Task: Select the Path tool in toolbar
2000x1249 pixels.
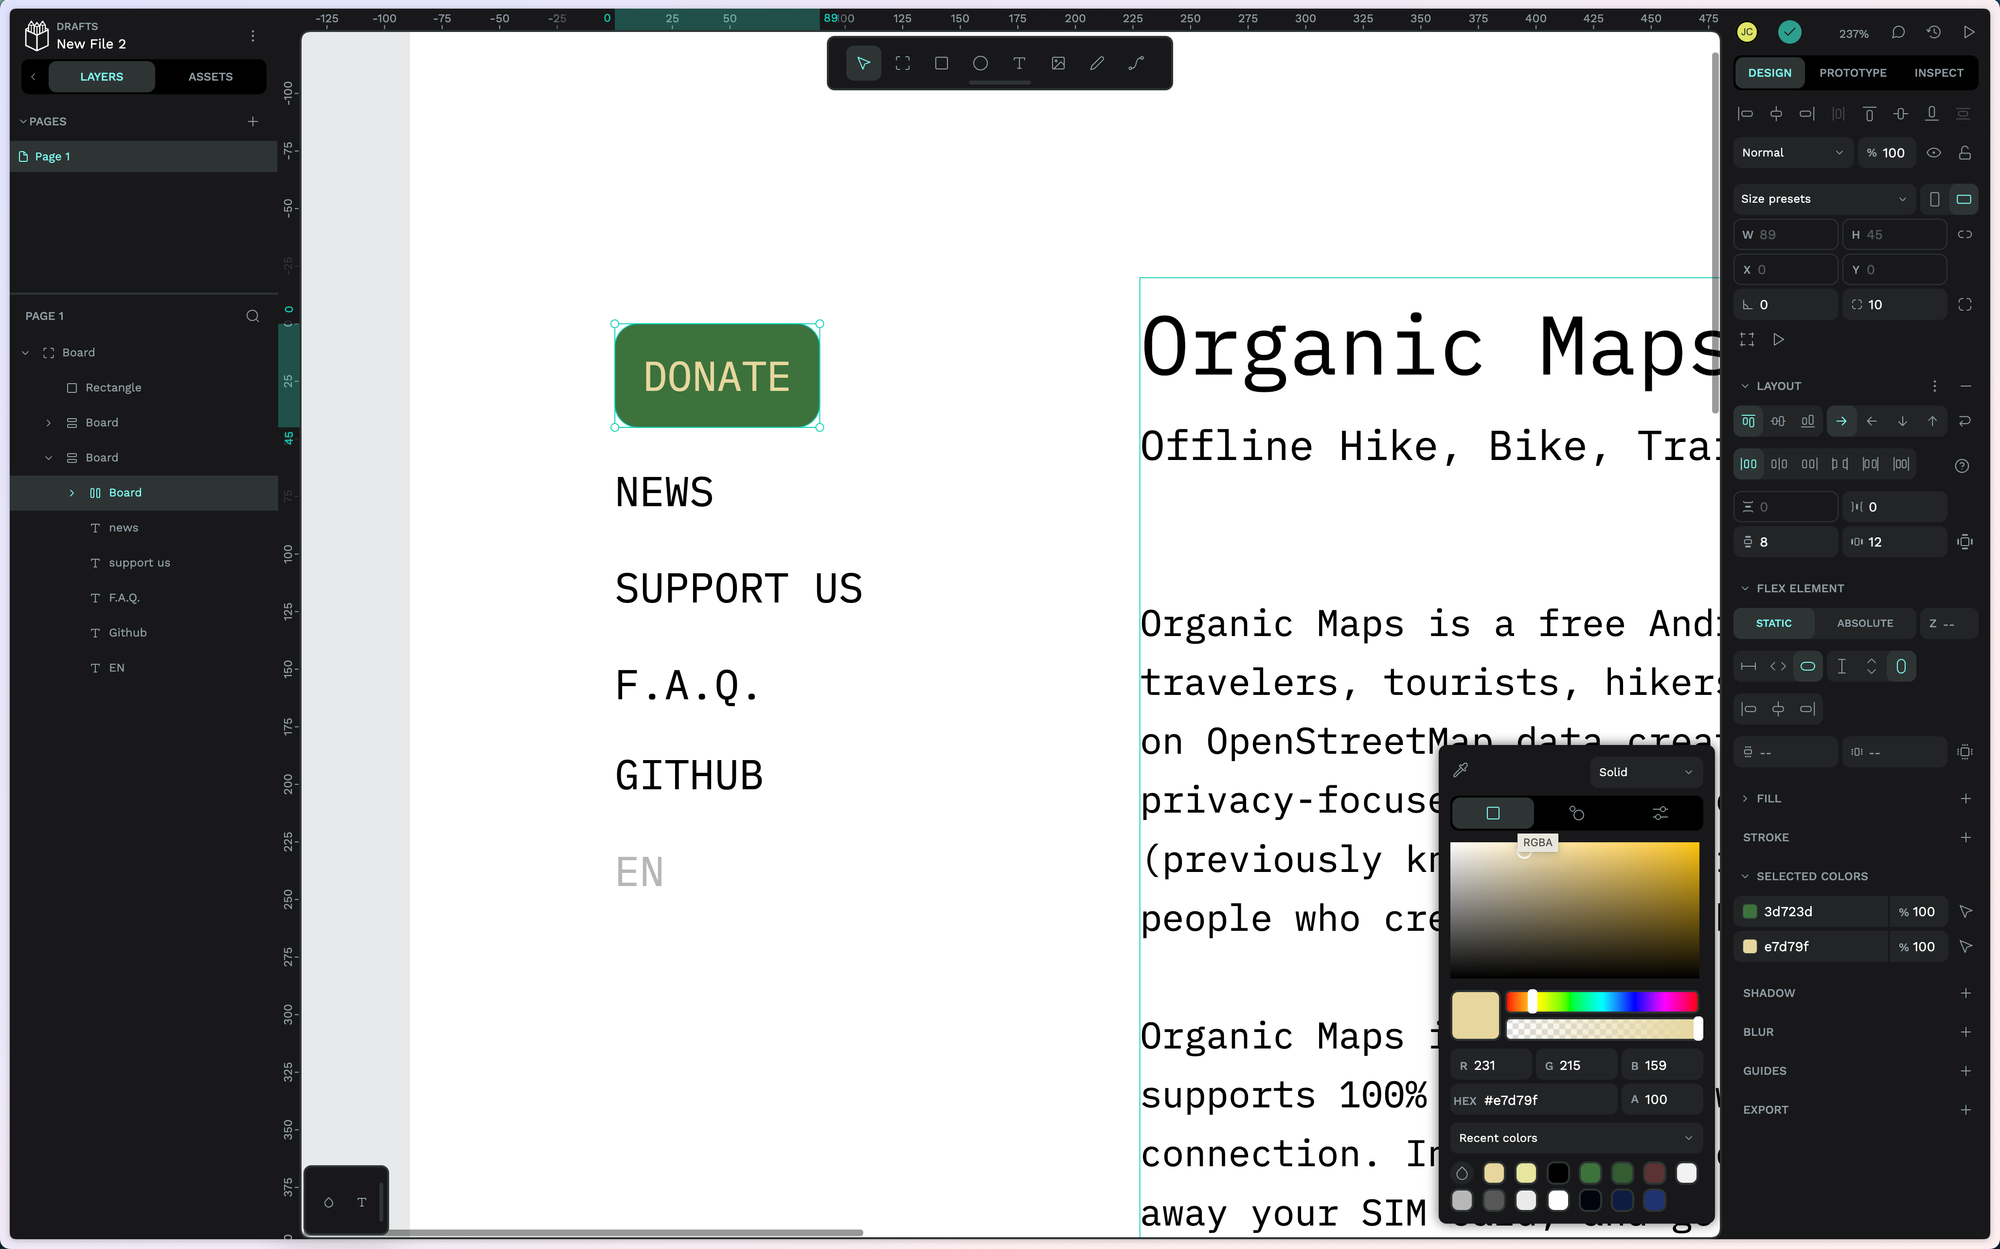Action: 1136,63
